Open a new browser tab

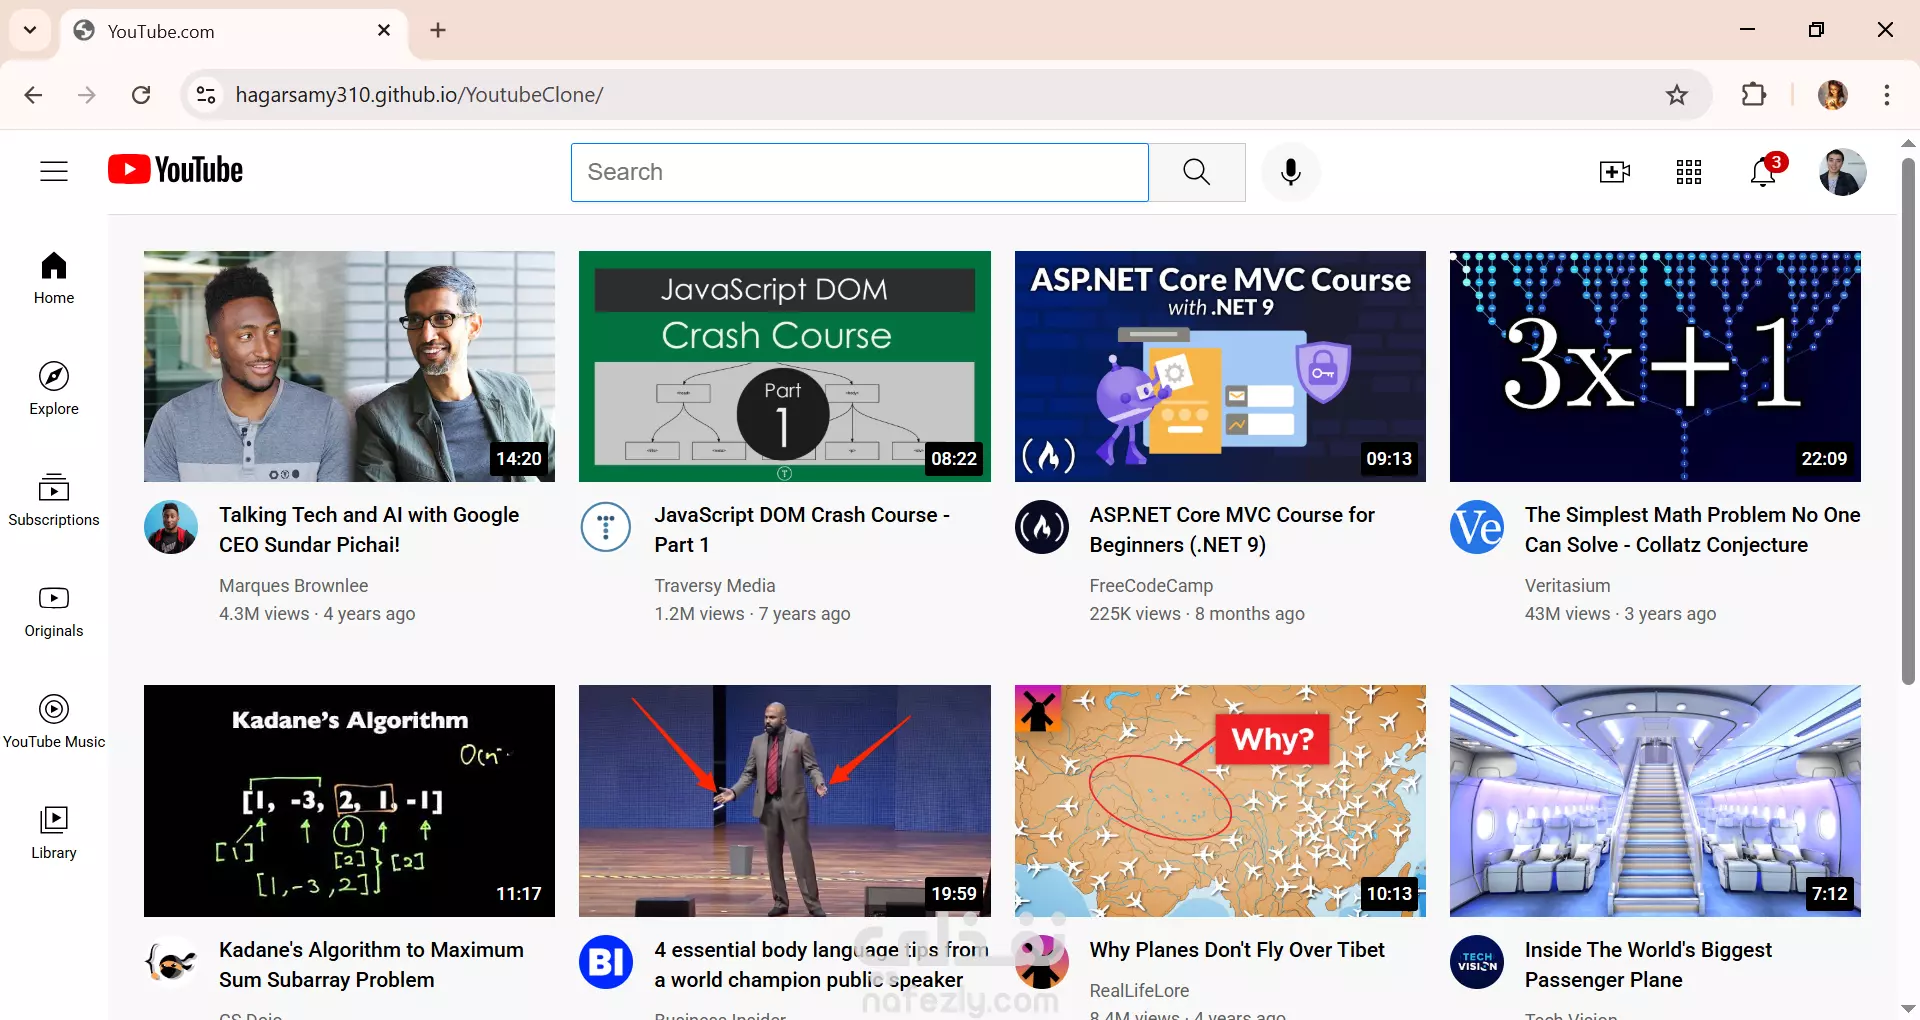(x=438, y=30)
